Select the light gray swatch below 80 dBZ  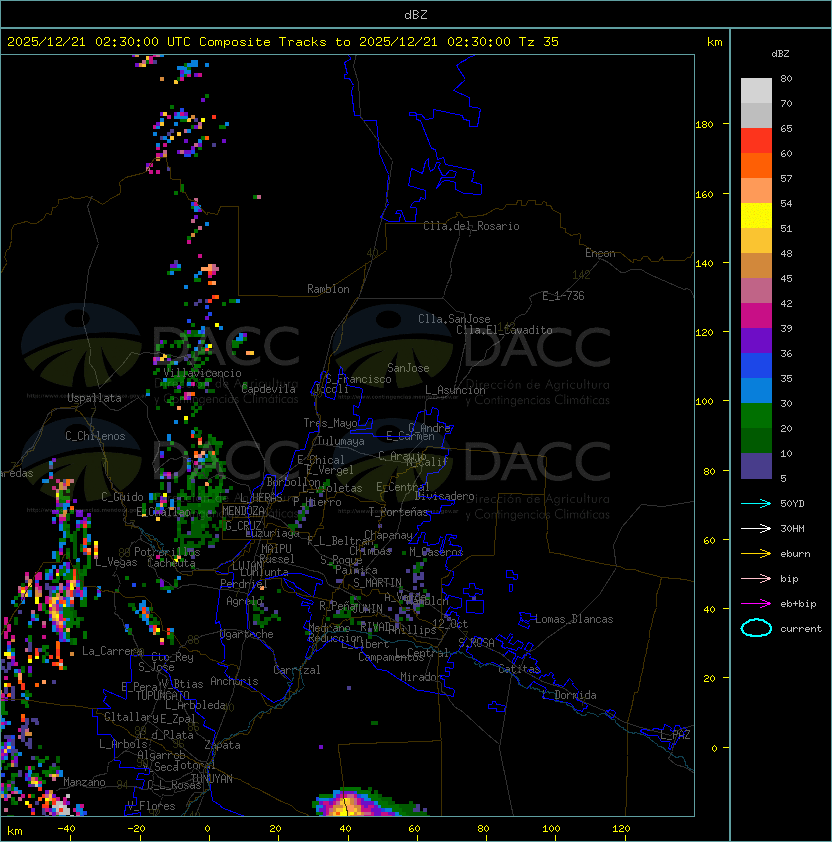pos(756,91)
